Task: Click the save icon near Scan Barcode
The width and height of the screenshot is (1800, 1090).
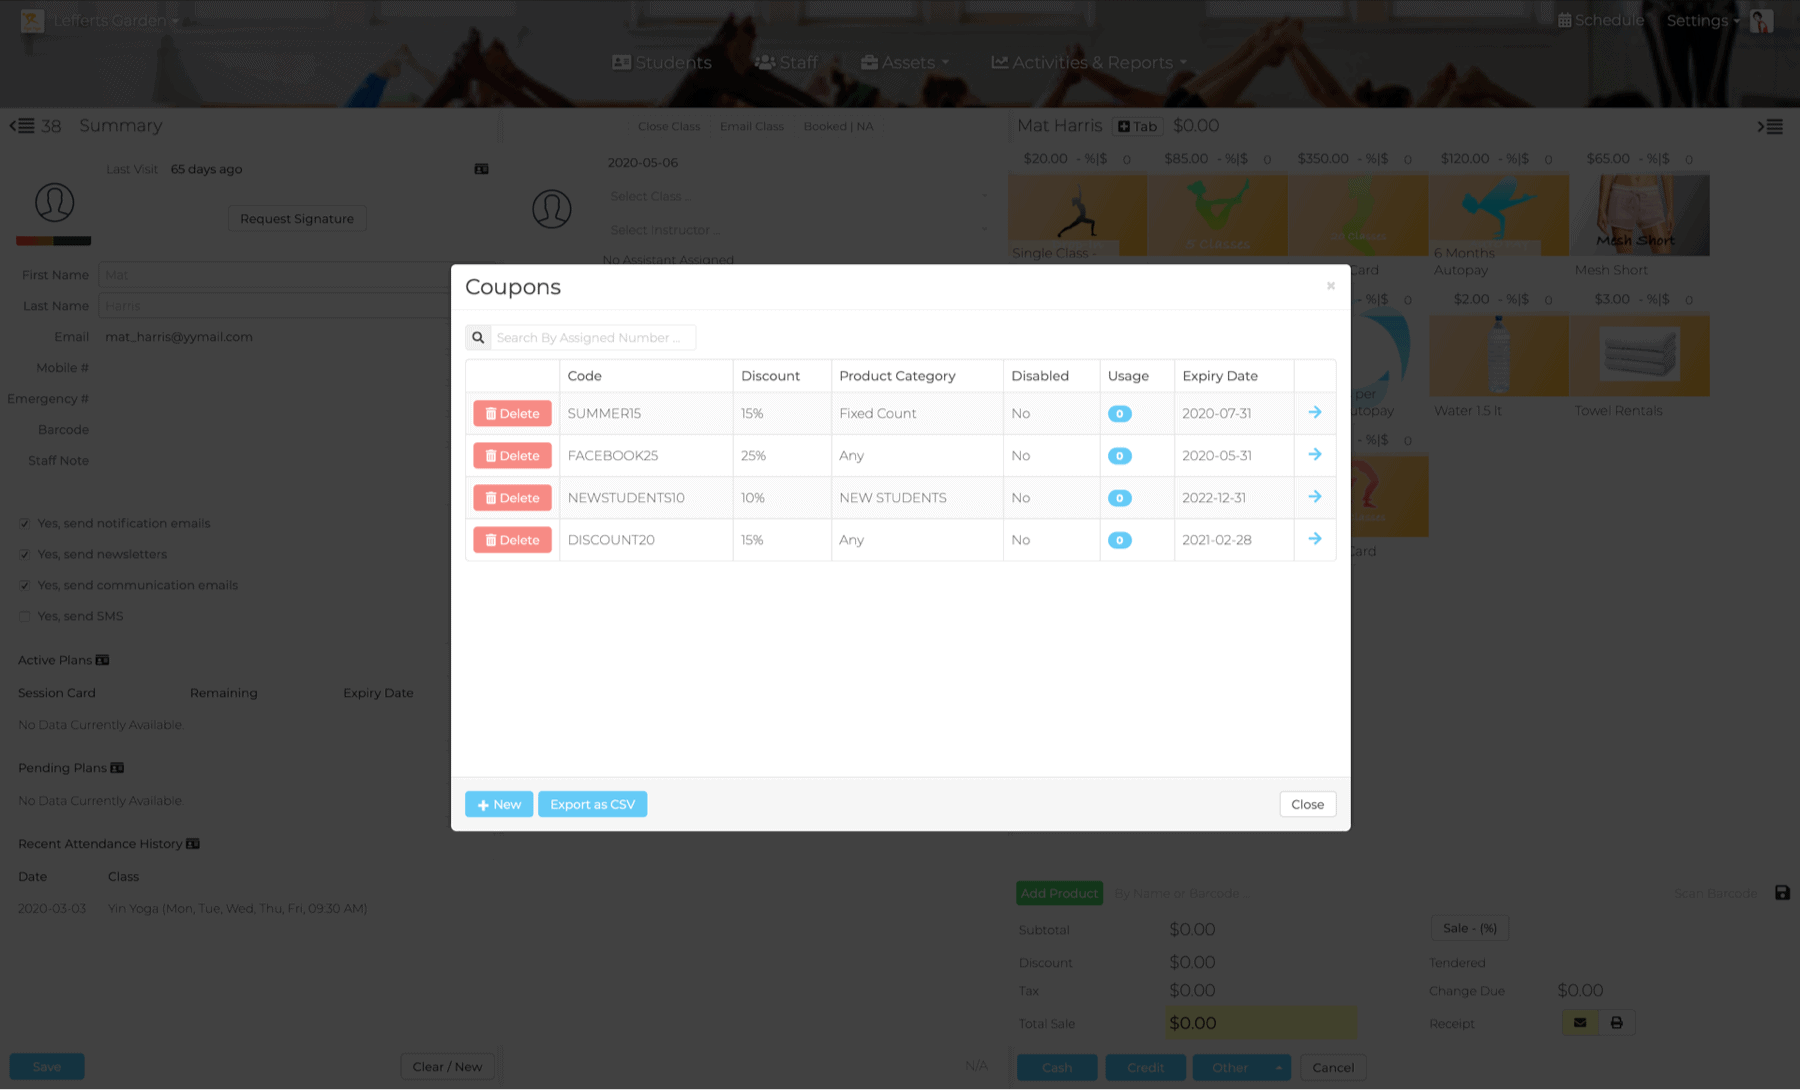Action: point(1782,893)
